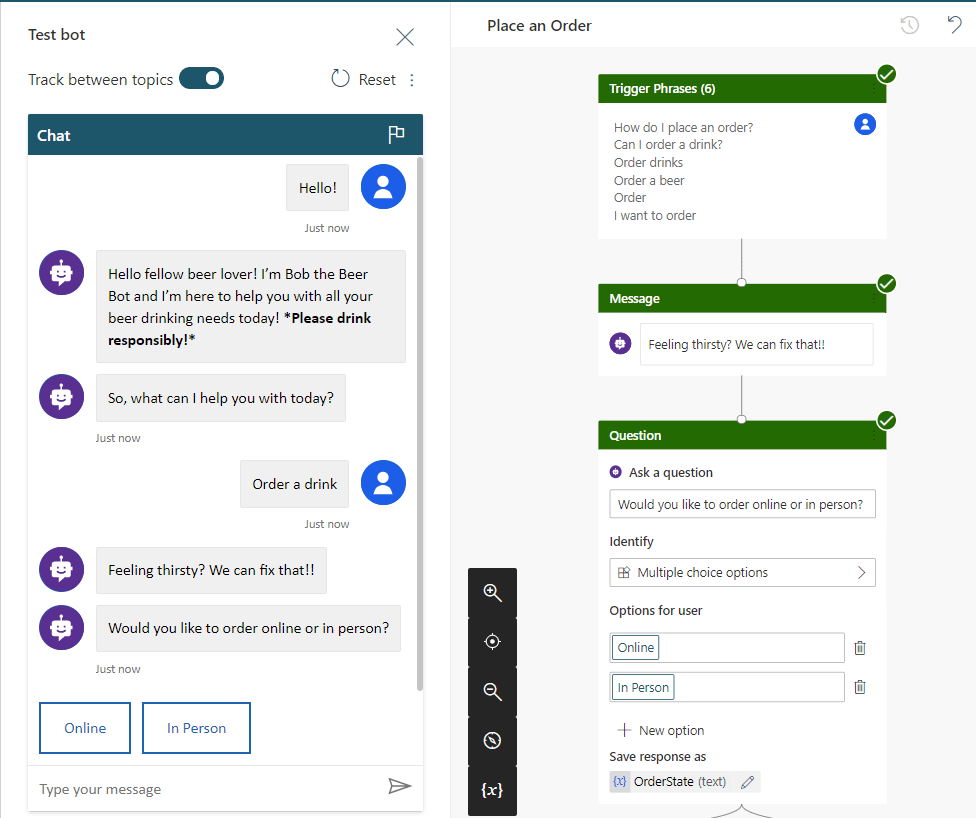Add a New option to question
This screenshot has height=818, width=976.
tap(660, 730)
